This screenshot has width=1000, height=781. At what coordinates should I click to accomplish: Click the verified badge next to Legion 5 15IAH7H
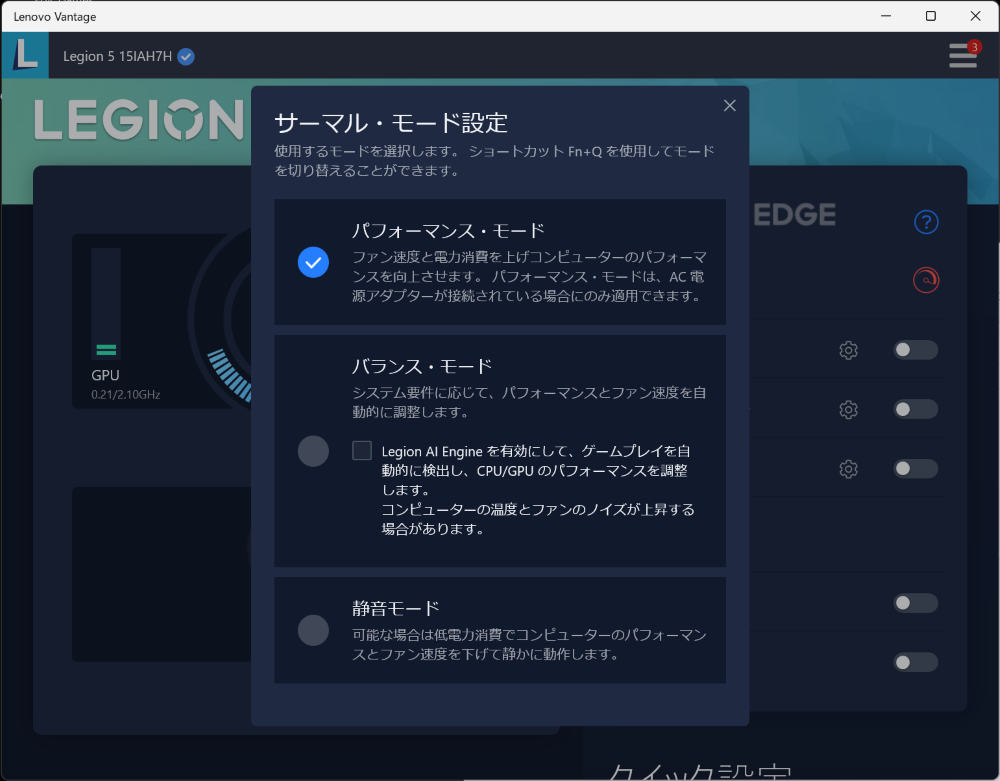pos(186,57)
